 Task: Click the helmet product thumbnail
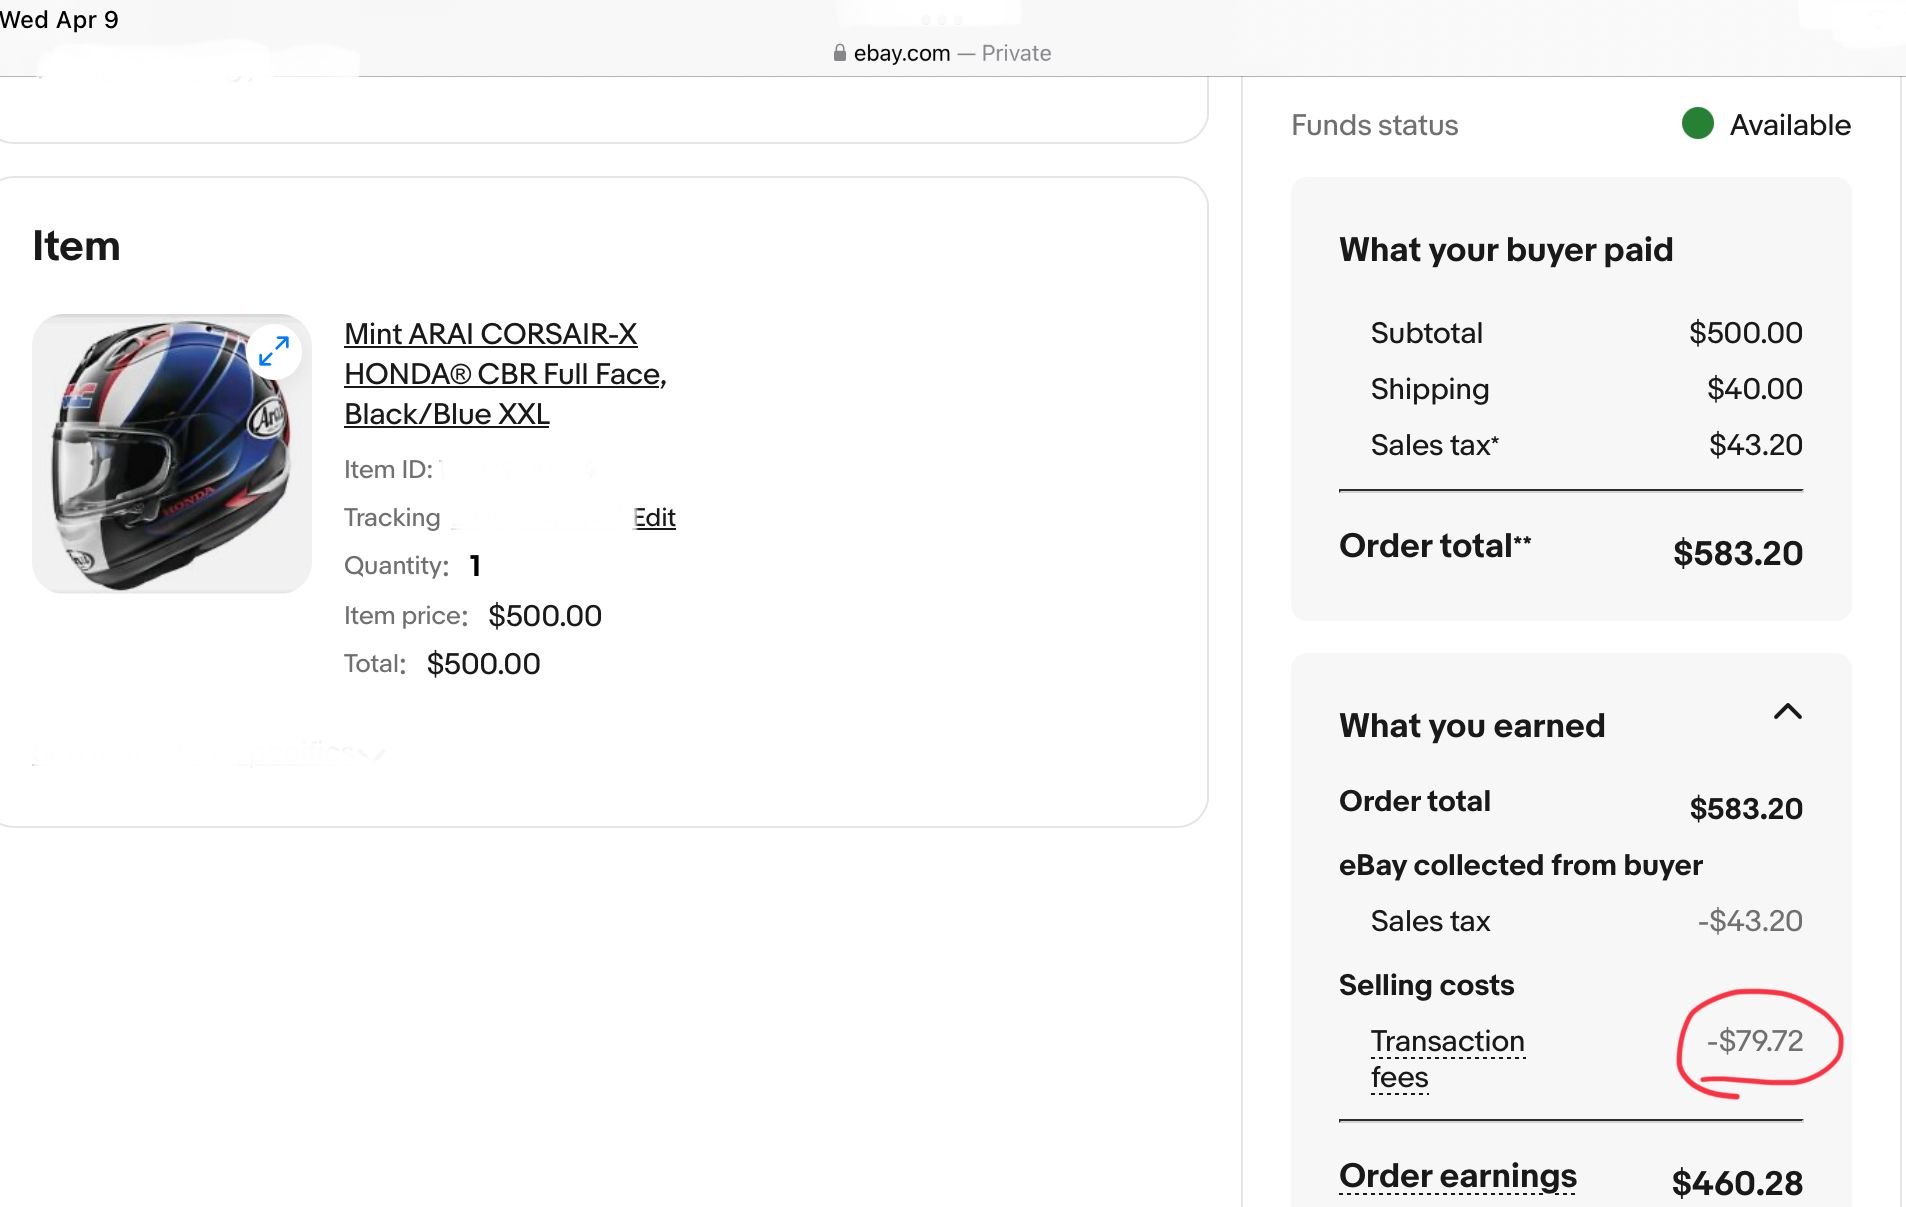(172, 454)
